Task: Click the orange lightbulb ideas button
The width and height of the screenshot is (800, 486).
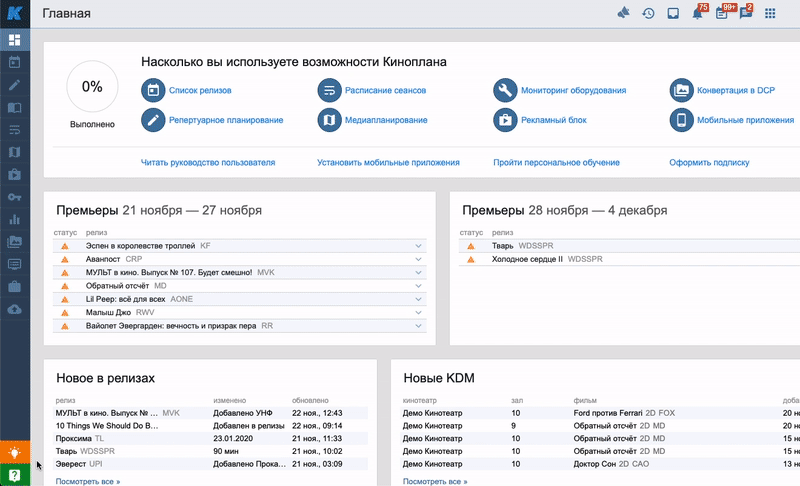Action: coord(15,452)
